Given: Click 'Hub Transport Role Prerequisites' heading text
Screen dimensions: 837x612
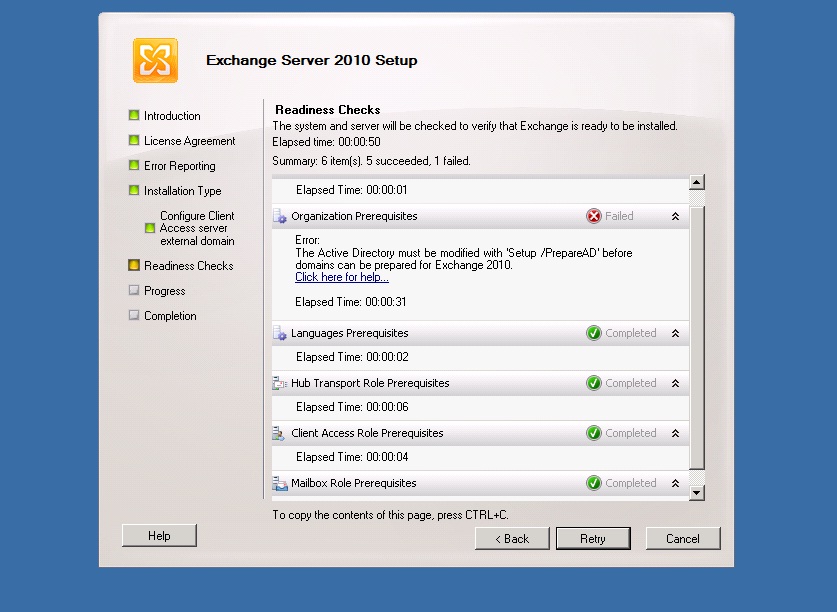Looking at the screenshot, I should point(370,383).
